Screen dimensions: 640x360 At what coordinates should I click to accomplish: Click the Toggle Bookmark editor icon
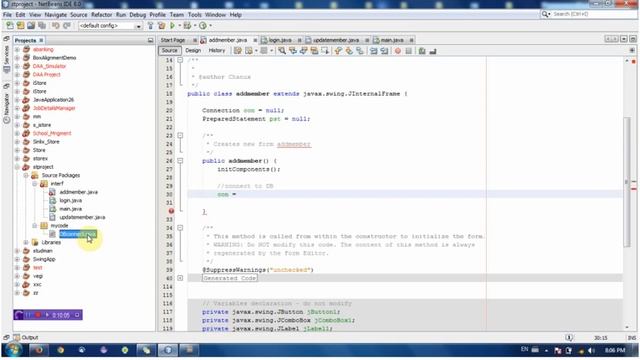tap(360, 51)
